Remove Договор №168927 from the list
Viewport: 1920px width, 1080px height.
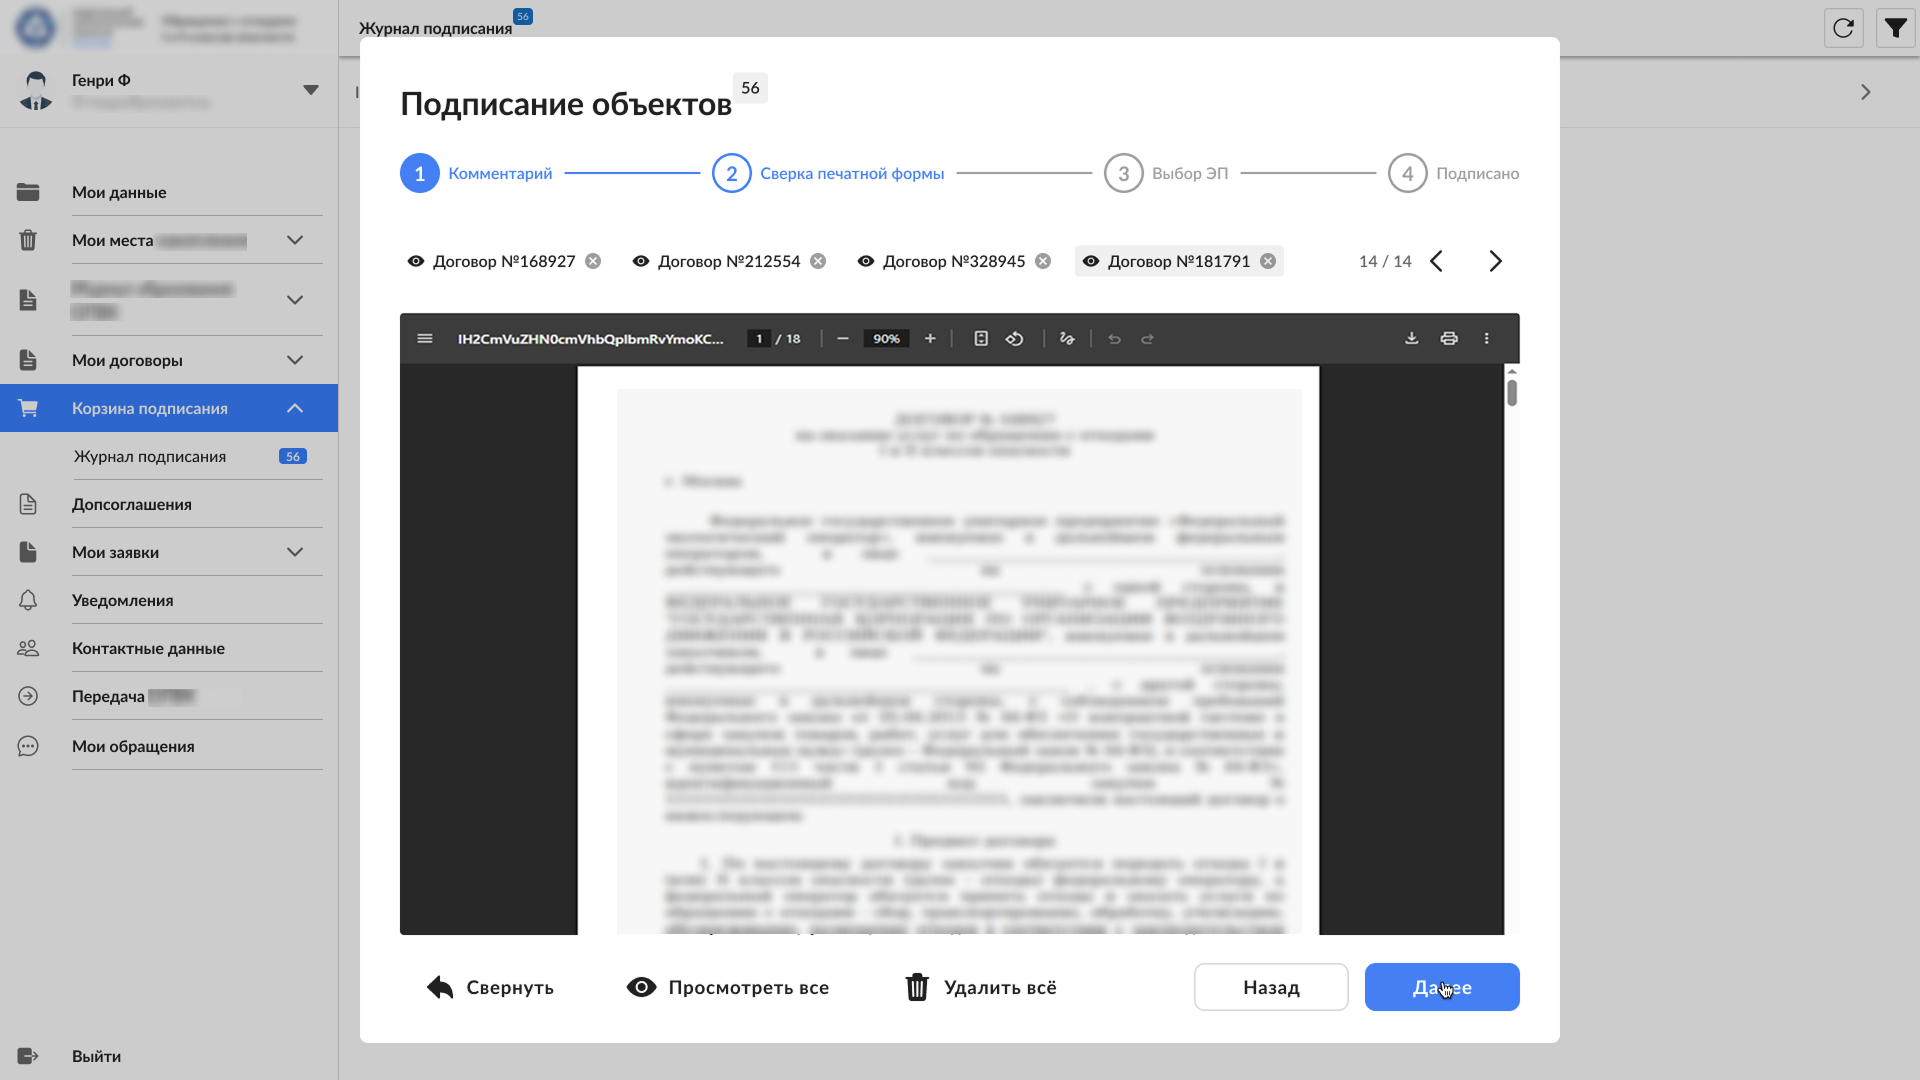click(593, 261)
